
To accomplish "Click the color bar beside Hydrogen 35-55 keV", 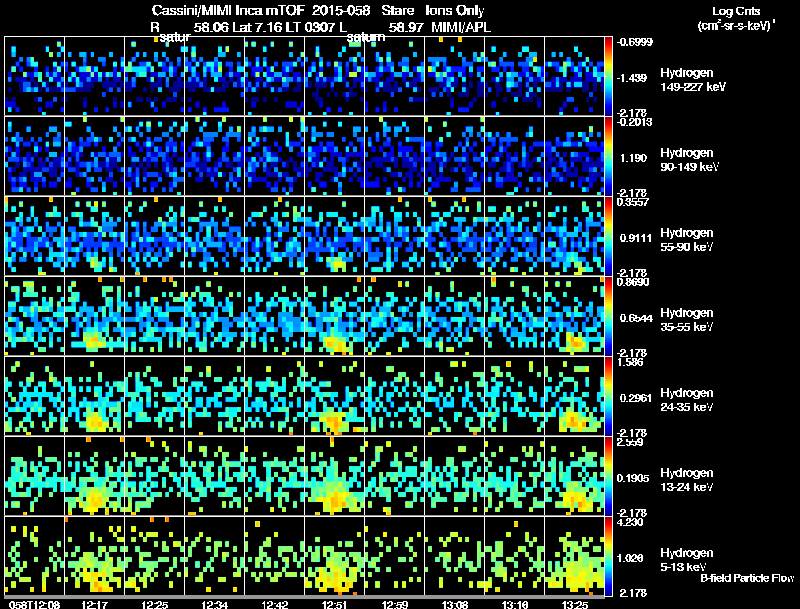I will (x=608, y=316).
